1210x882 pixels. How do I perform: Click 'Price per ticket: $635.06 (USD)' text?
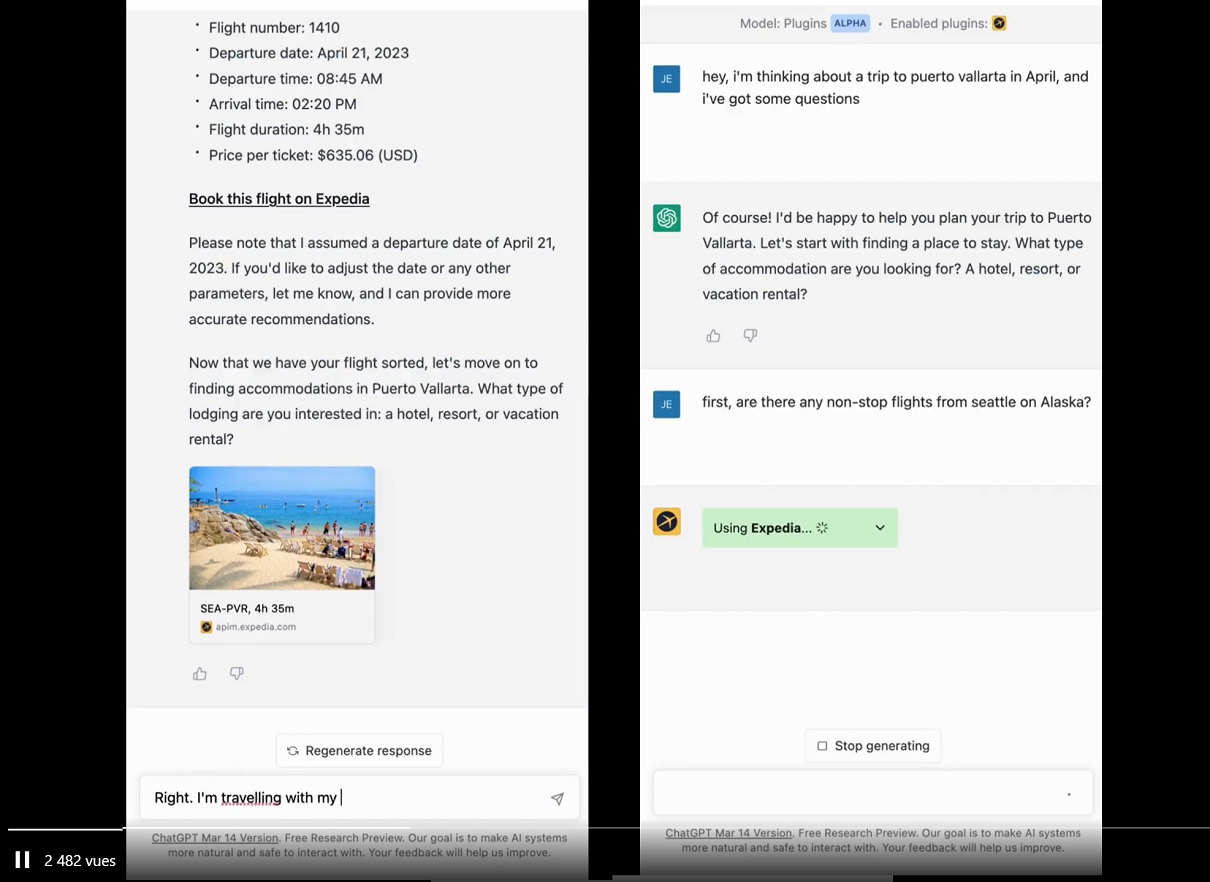[313, 155]
